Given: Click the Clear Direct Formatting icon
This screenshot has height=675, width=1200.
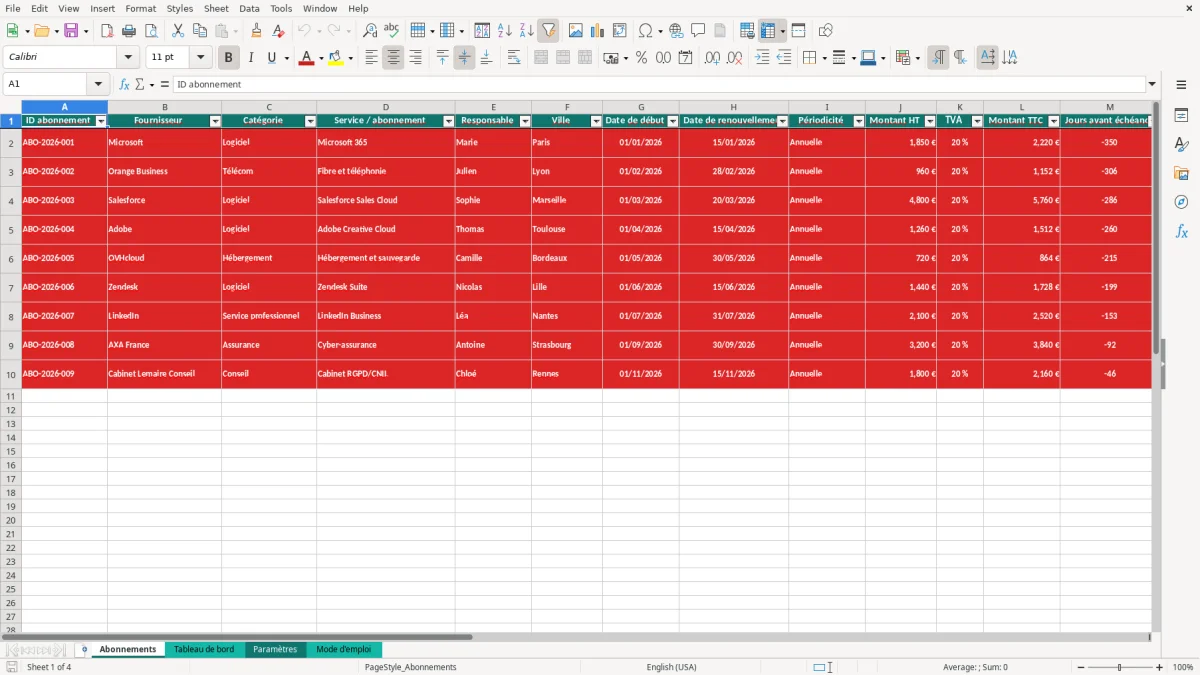Looking at the screenshot, I should [279, 31].
